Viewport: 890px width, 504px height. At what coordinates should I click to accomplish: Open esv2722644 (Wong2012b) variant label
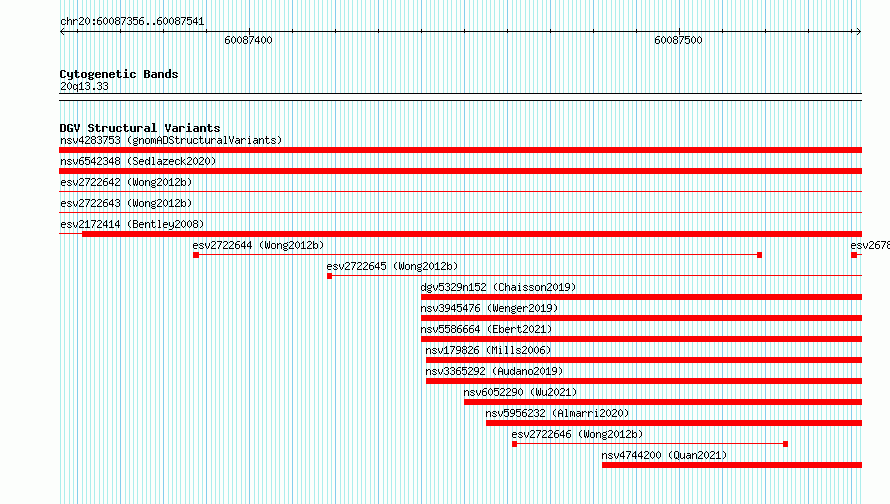coord(258,245)
